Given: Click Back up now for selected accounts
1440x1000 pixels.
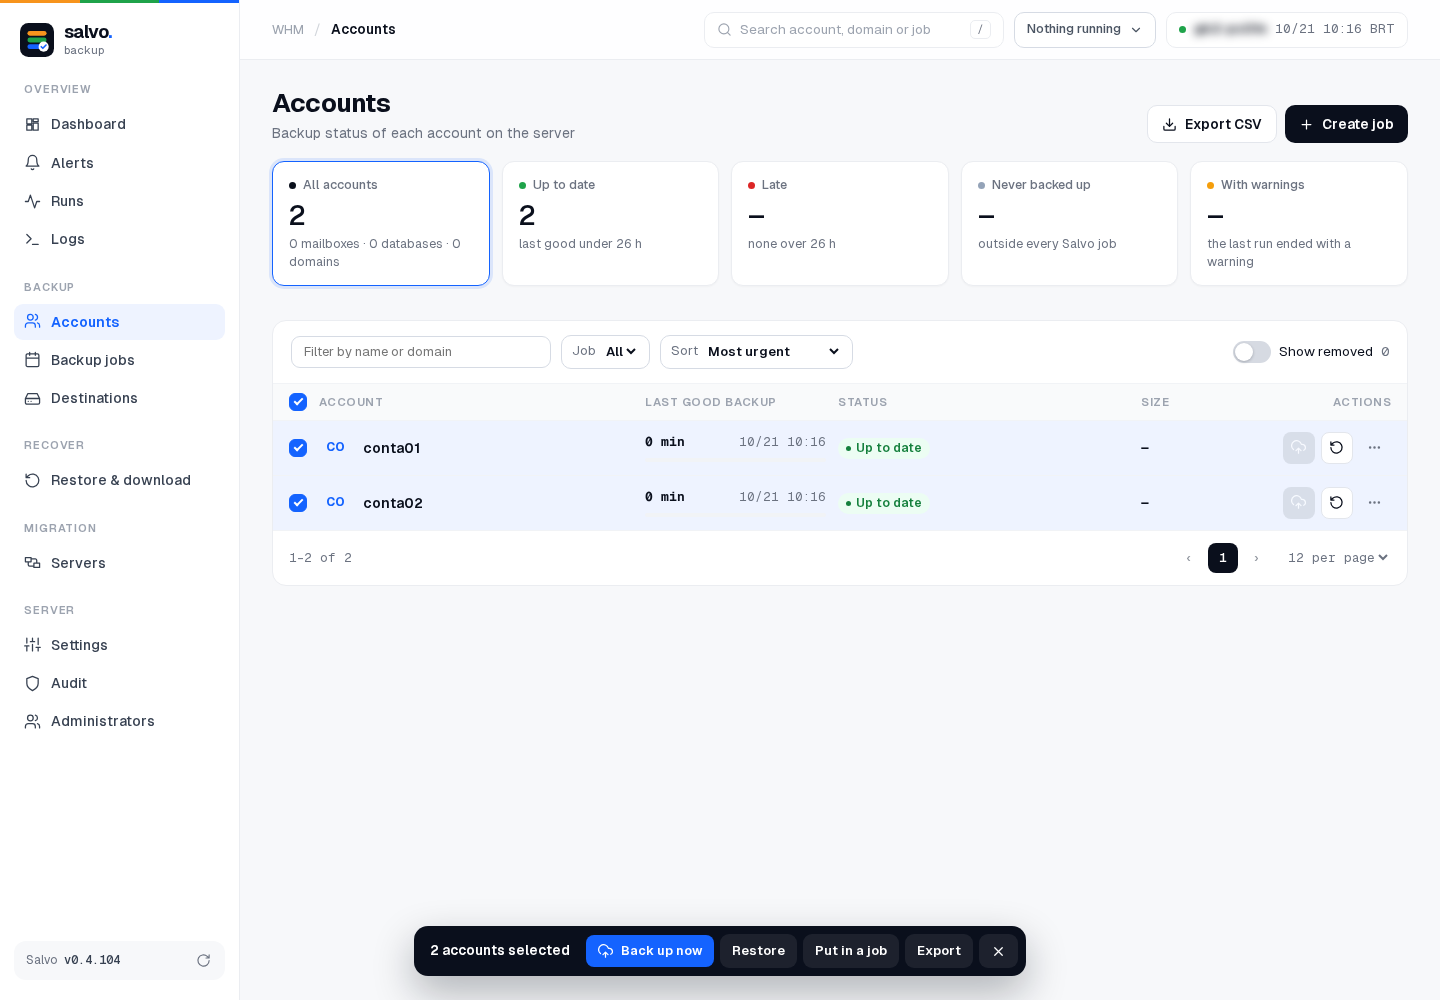Looking at the screenshot, I should [x=650, y=951].
